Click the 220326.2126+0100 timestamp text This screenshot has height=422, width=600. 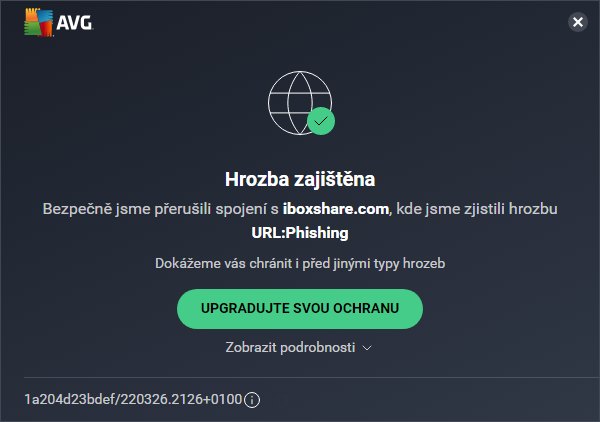[181, 399]
